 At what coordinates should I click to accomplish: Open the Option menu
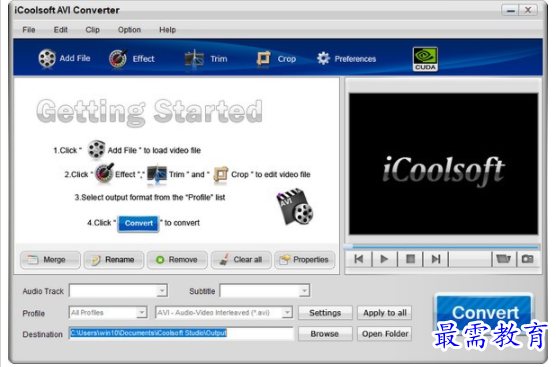(x=129, y=30)
